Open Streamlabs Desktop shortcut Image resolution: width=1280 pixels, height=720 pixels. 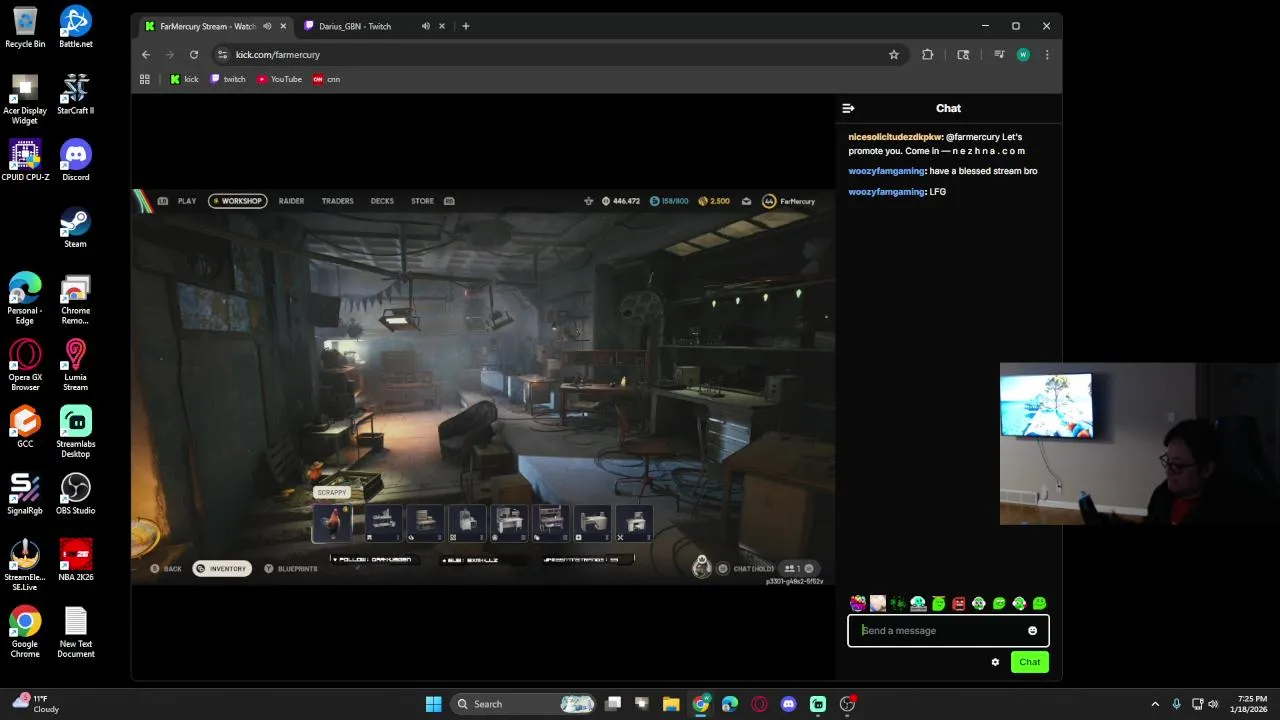pyautogui.click(x=75, y=432)
